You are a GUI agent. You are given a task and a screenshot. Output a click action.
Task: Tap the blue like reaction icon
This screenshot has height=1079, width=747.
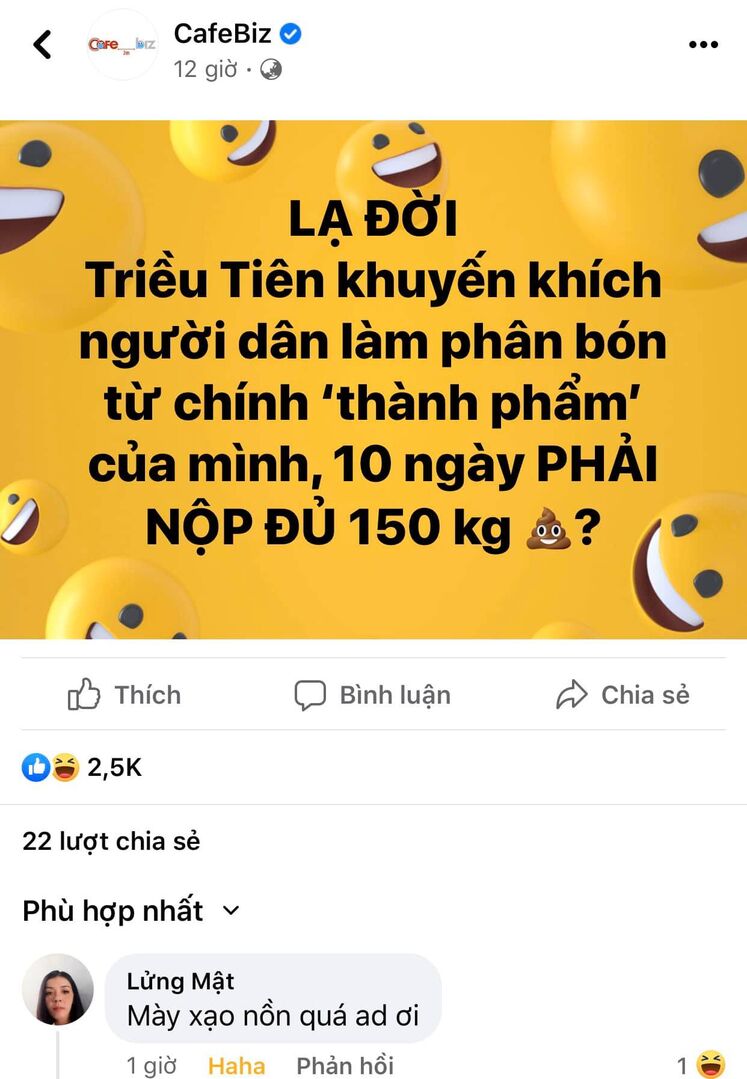click(36, 767)
